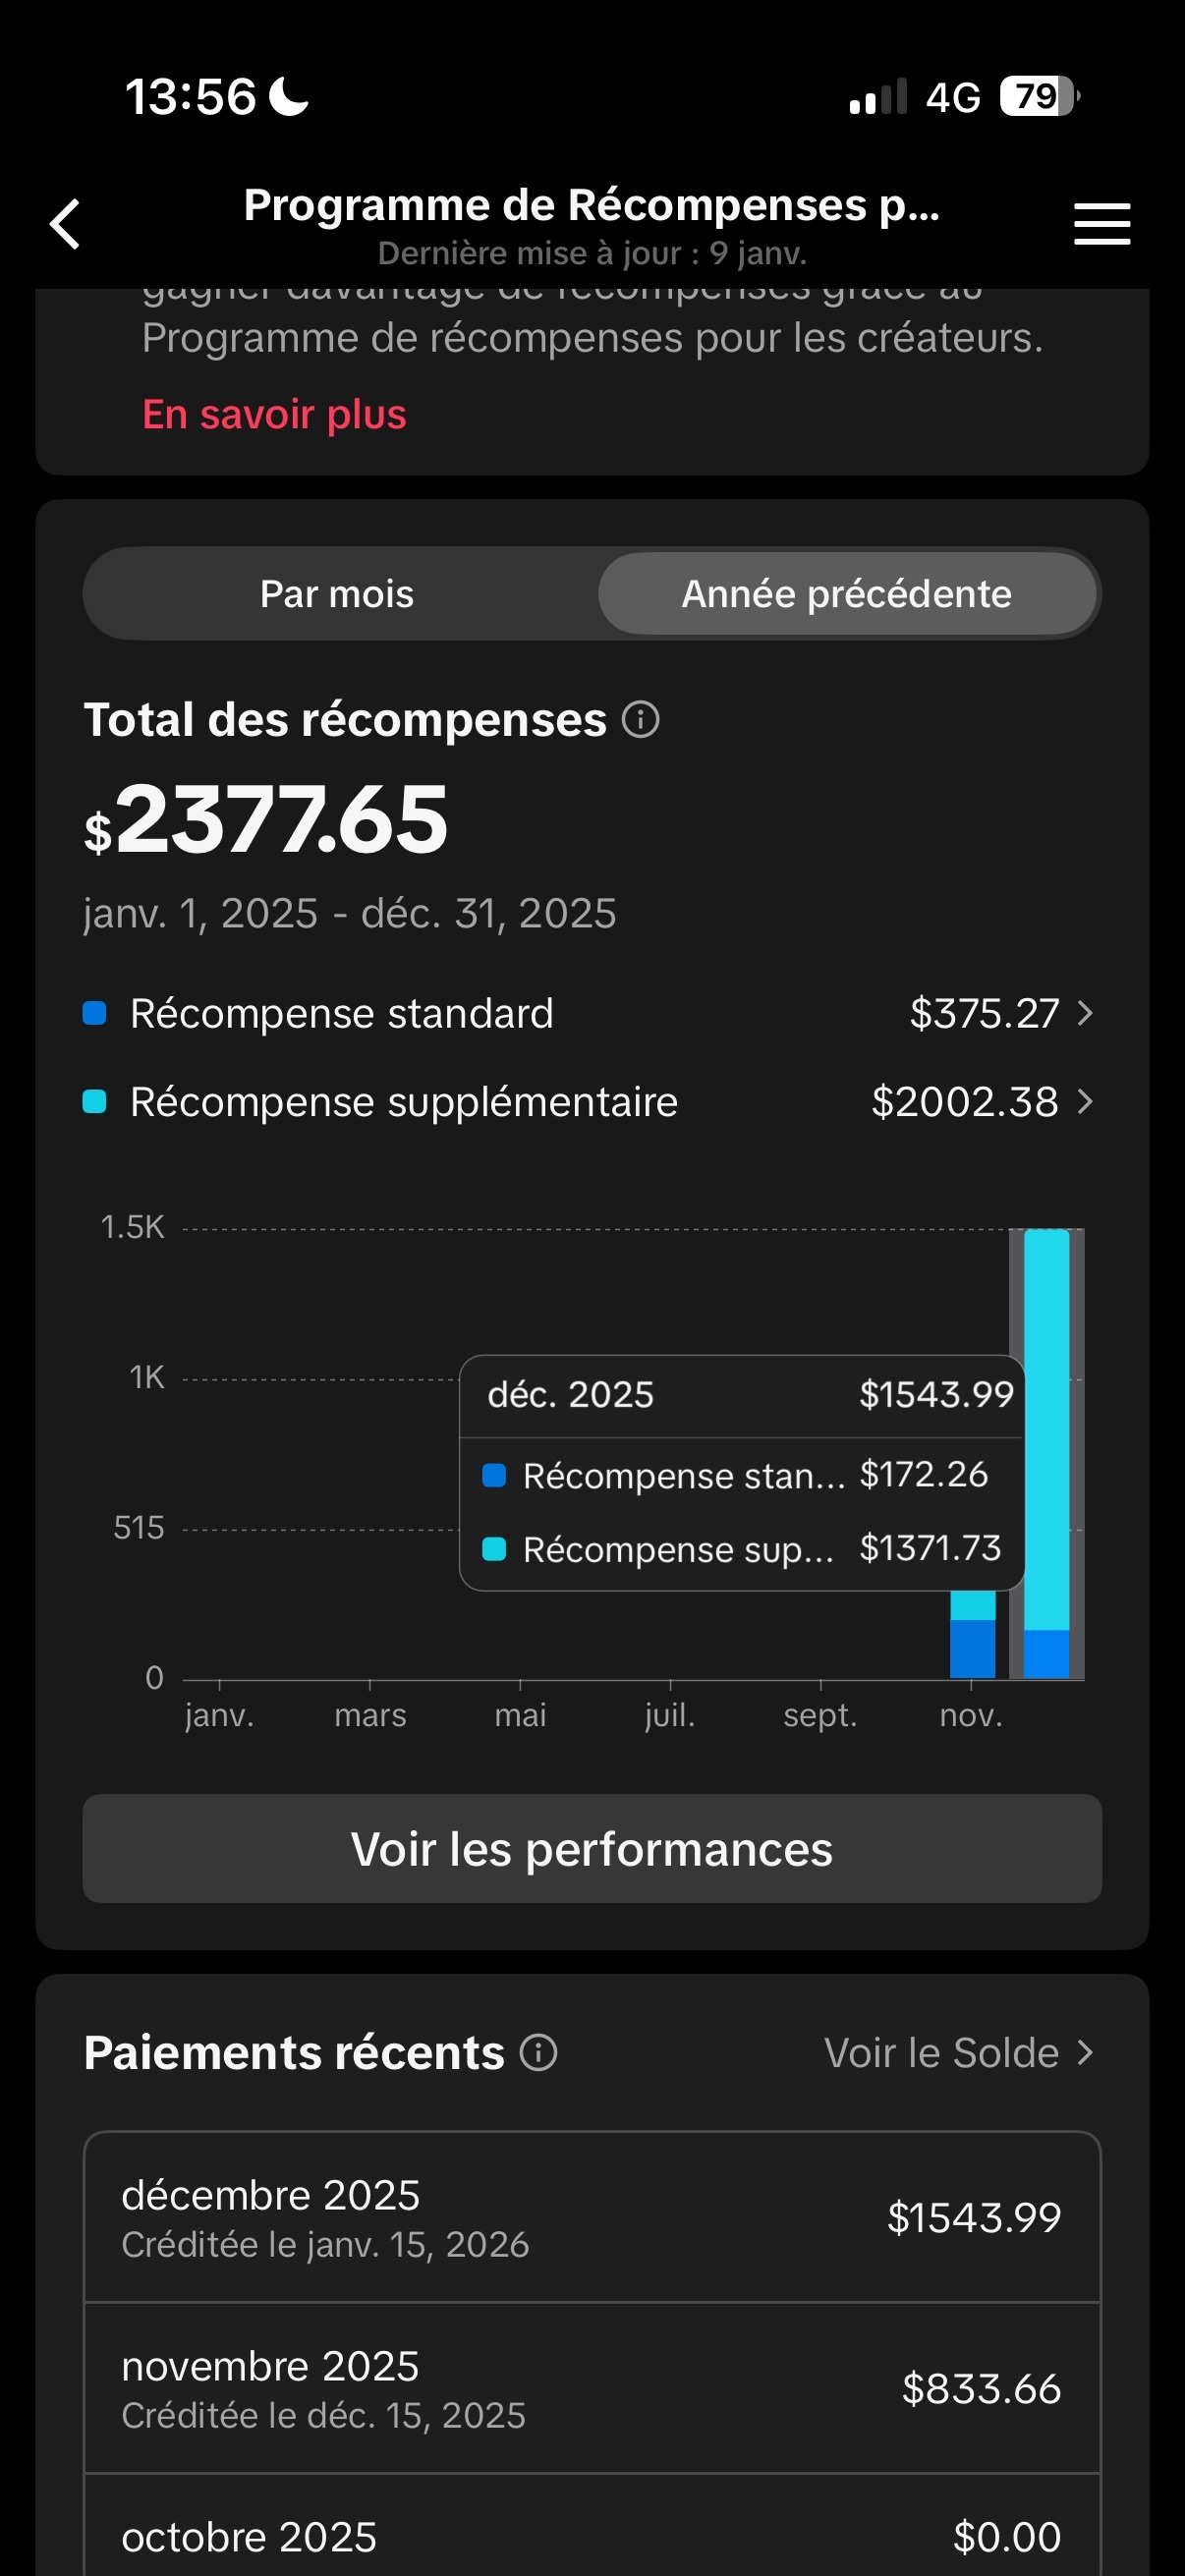
Task: Select the December bar in the chart
Action: [x=1046, y=1450]
